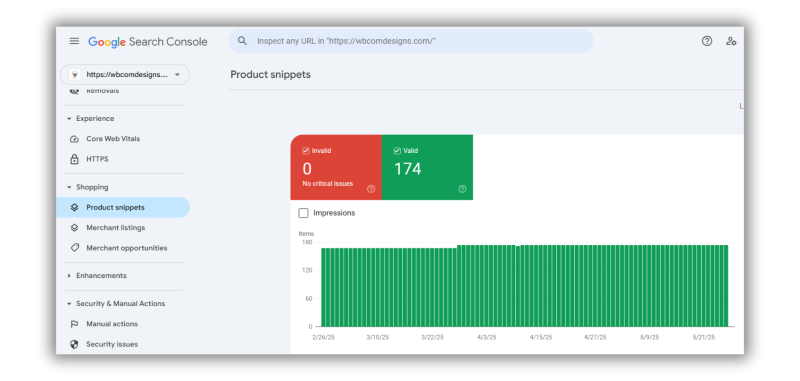Click the Security issues shield icon
Image resolution: width=800 pixels, height=381 pixels.
74,344
